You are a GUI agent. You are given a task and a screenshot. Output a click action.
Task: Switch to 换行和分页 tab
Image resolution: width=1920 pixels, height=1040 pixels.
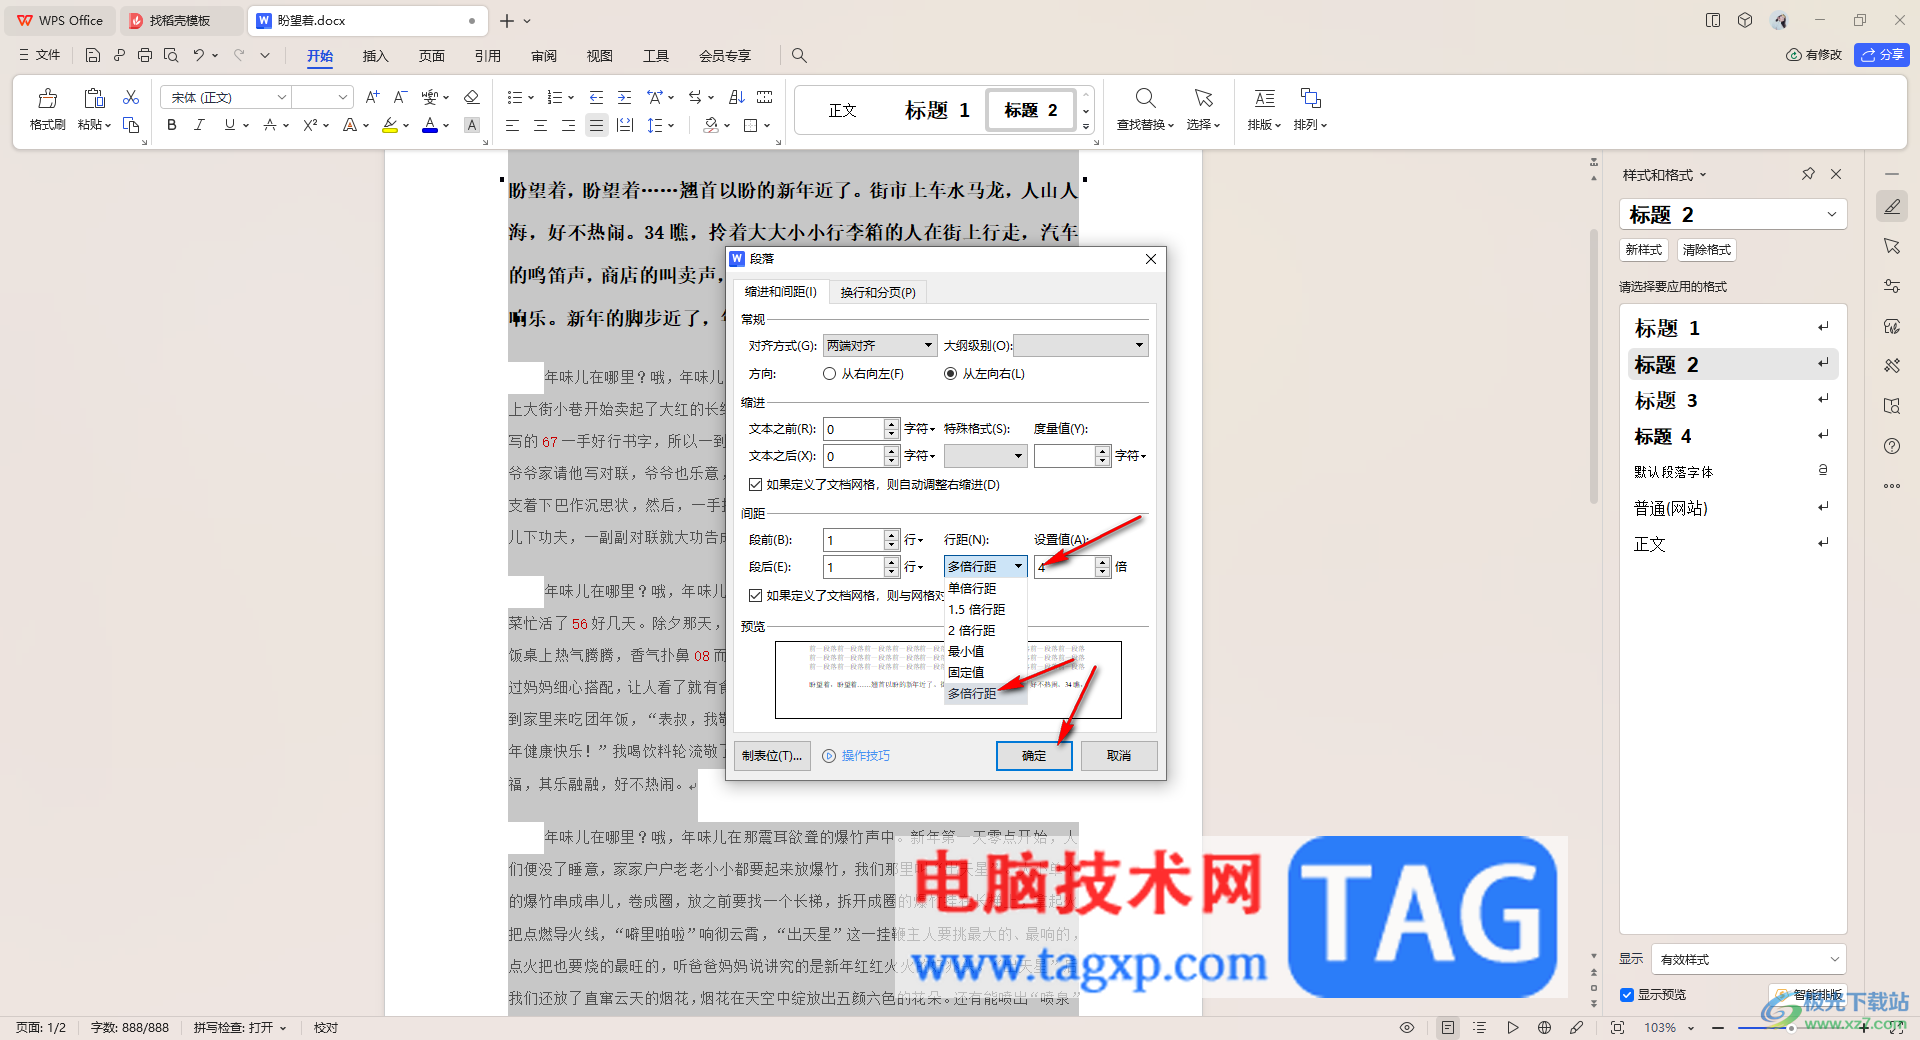(x=878, y=292)
